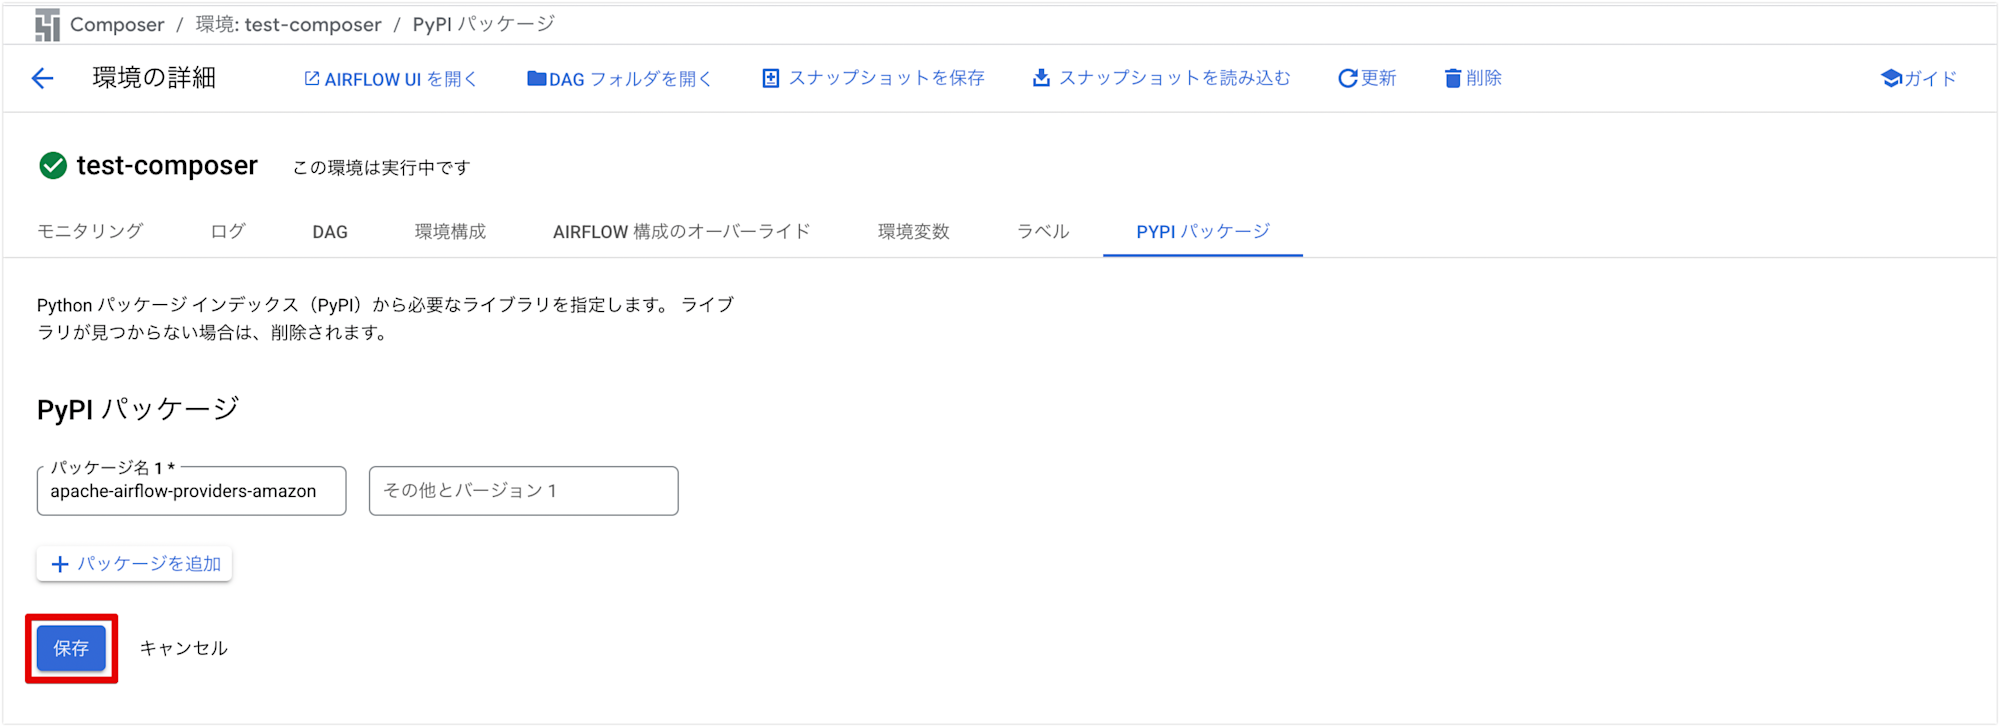Screen dimensions: 2000x727
Task: Click the green running status check icon
Action: [x=53, y=165]
